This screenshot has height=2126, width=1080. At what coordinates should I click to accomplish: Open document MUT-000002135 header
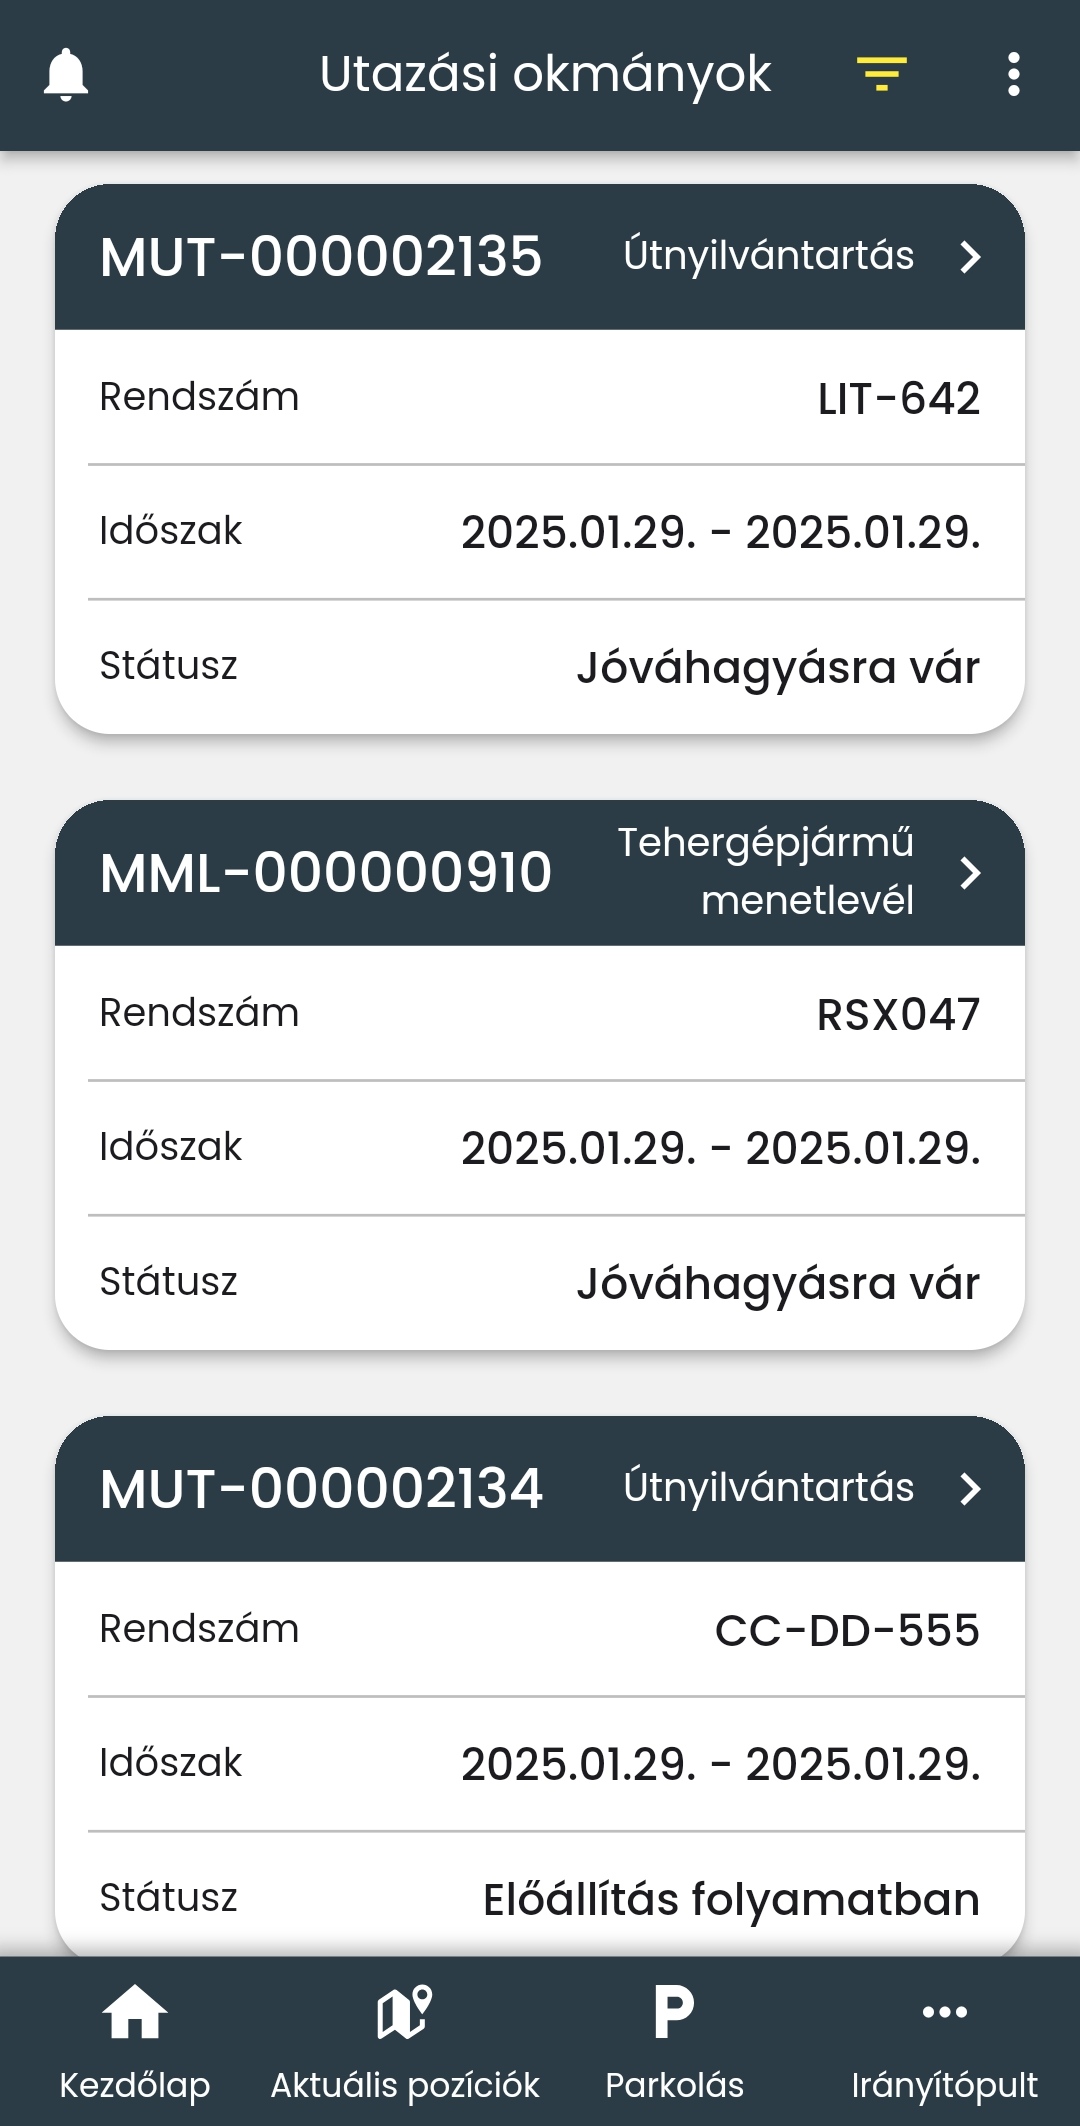click(321, 257)
